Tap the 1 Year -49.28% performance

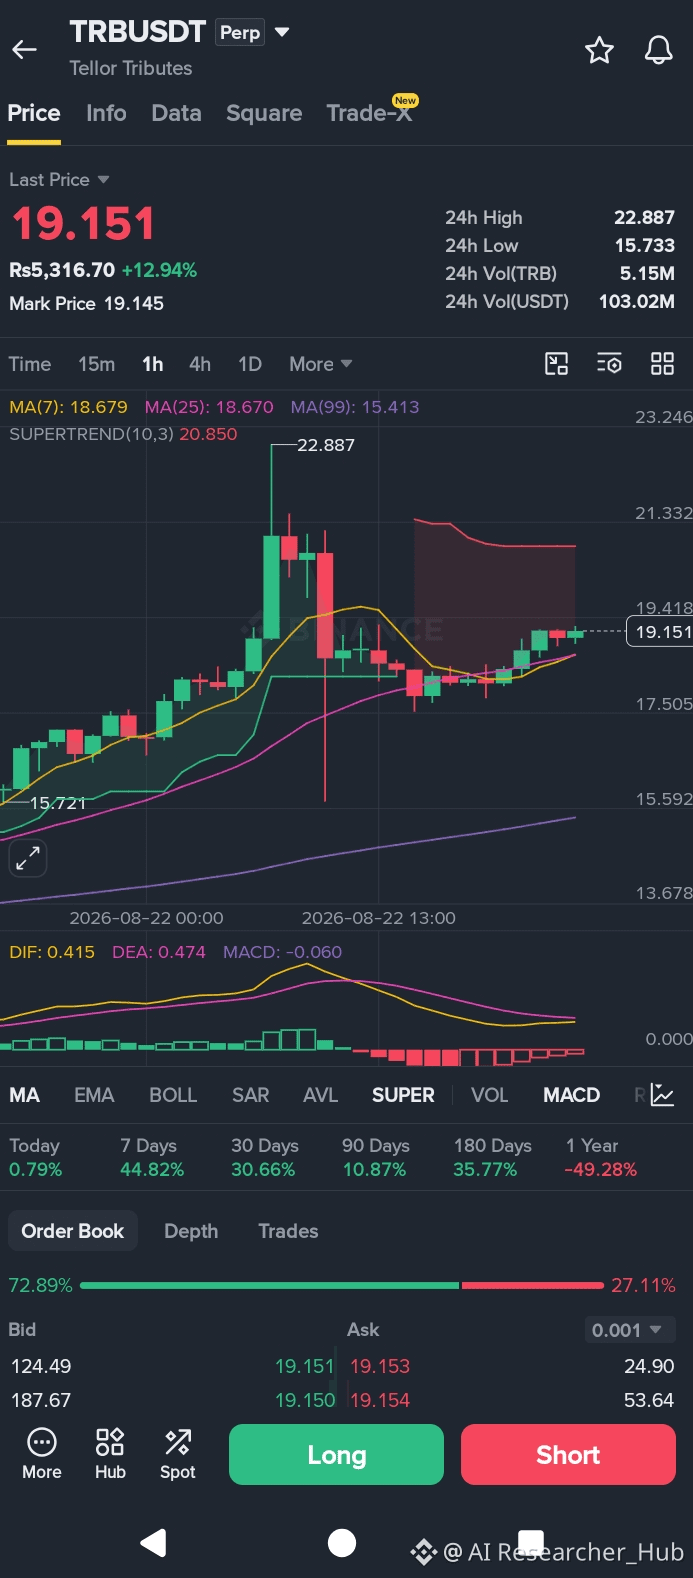pos(601,1157)
